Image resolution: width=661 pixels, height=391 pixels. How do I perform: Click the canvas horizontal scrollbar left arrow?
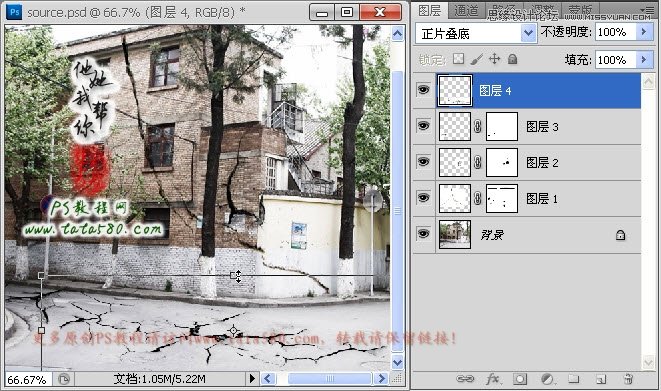pos(269,378)
